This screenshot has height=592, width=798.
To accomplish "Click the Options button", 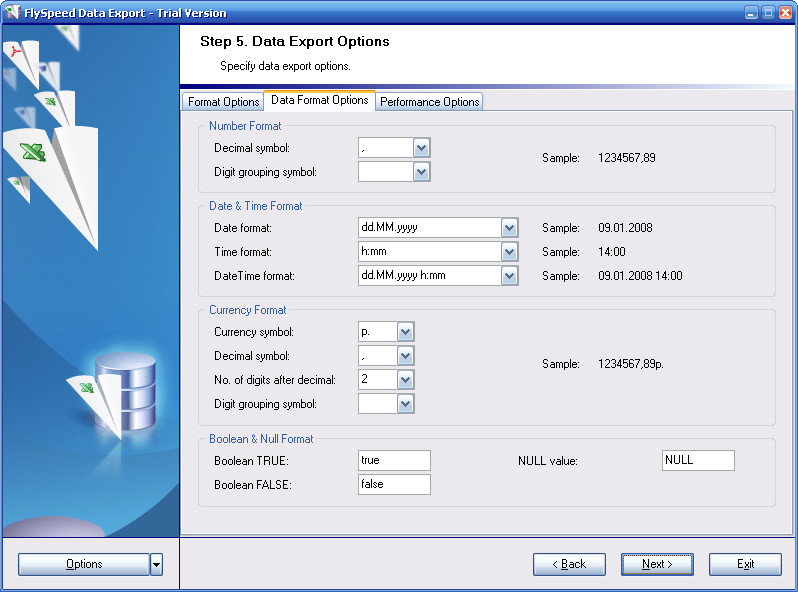I will pos(84,564).
